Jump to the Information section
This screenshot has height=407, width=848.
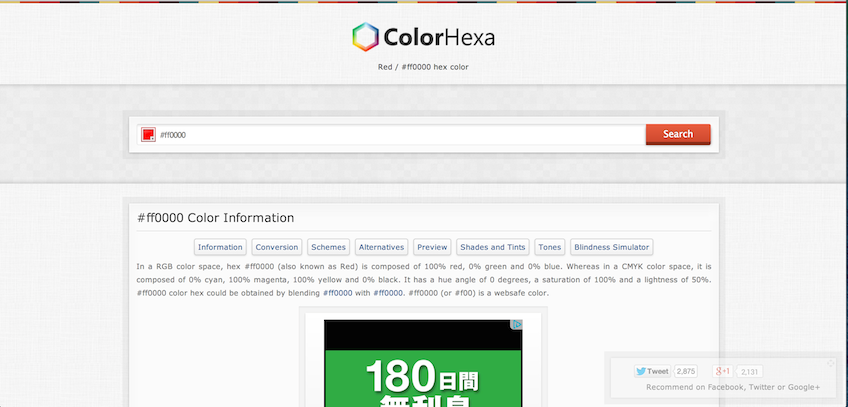click(220, 247)
